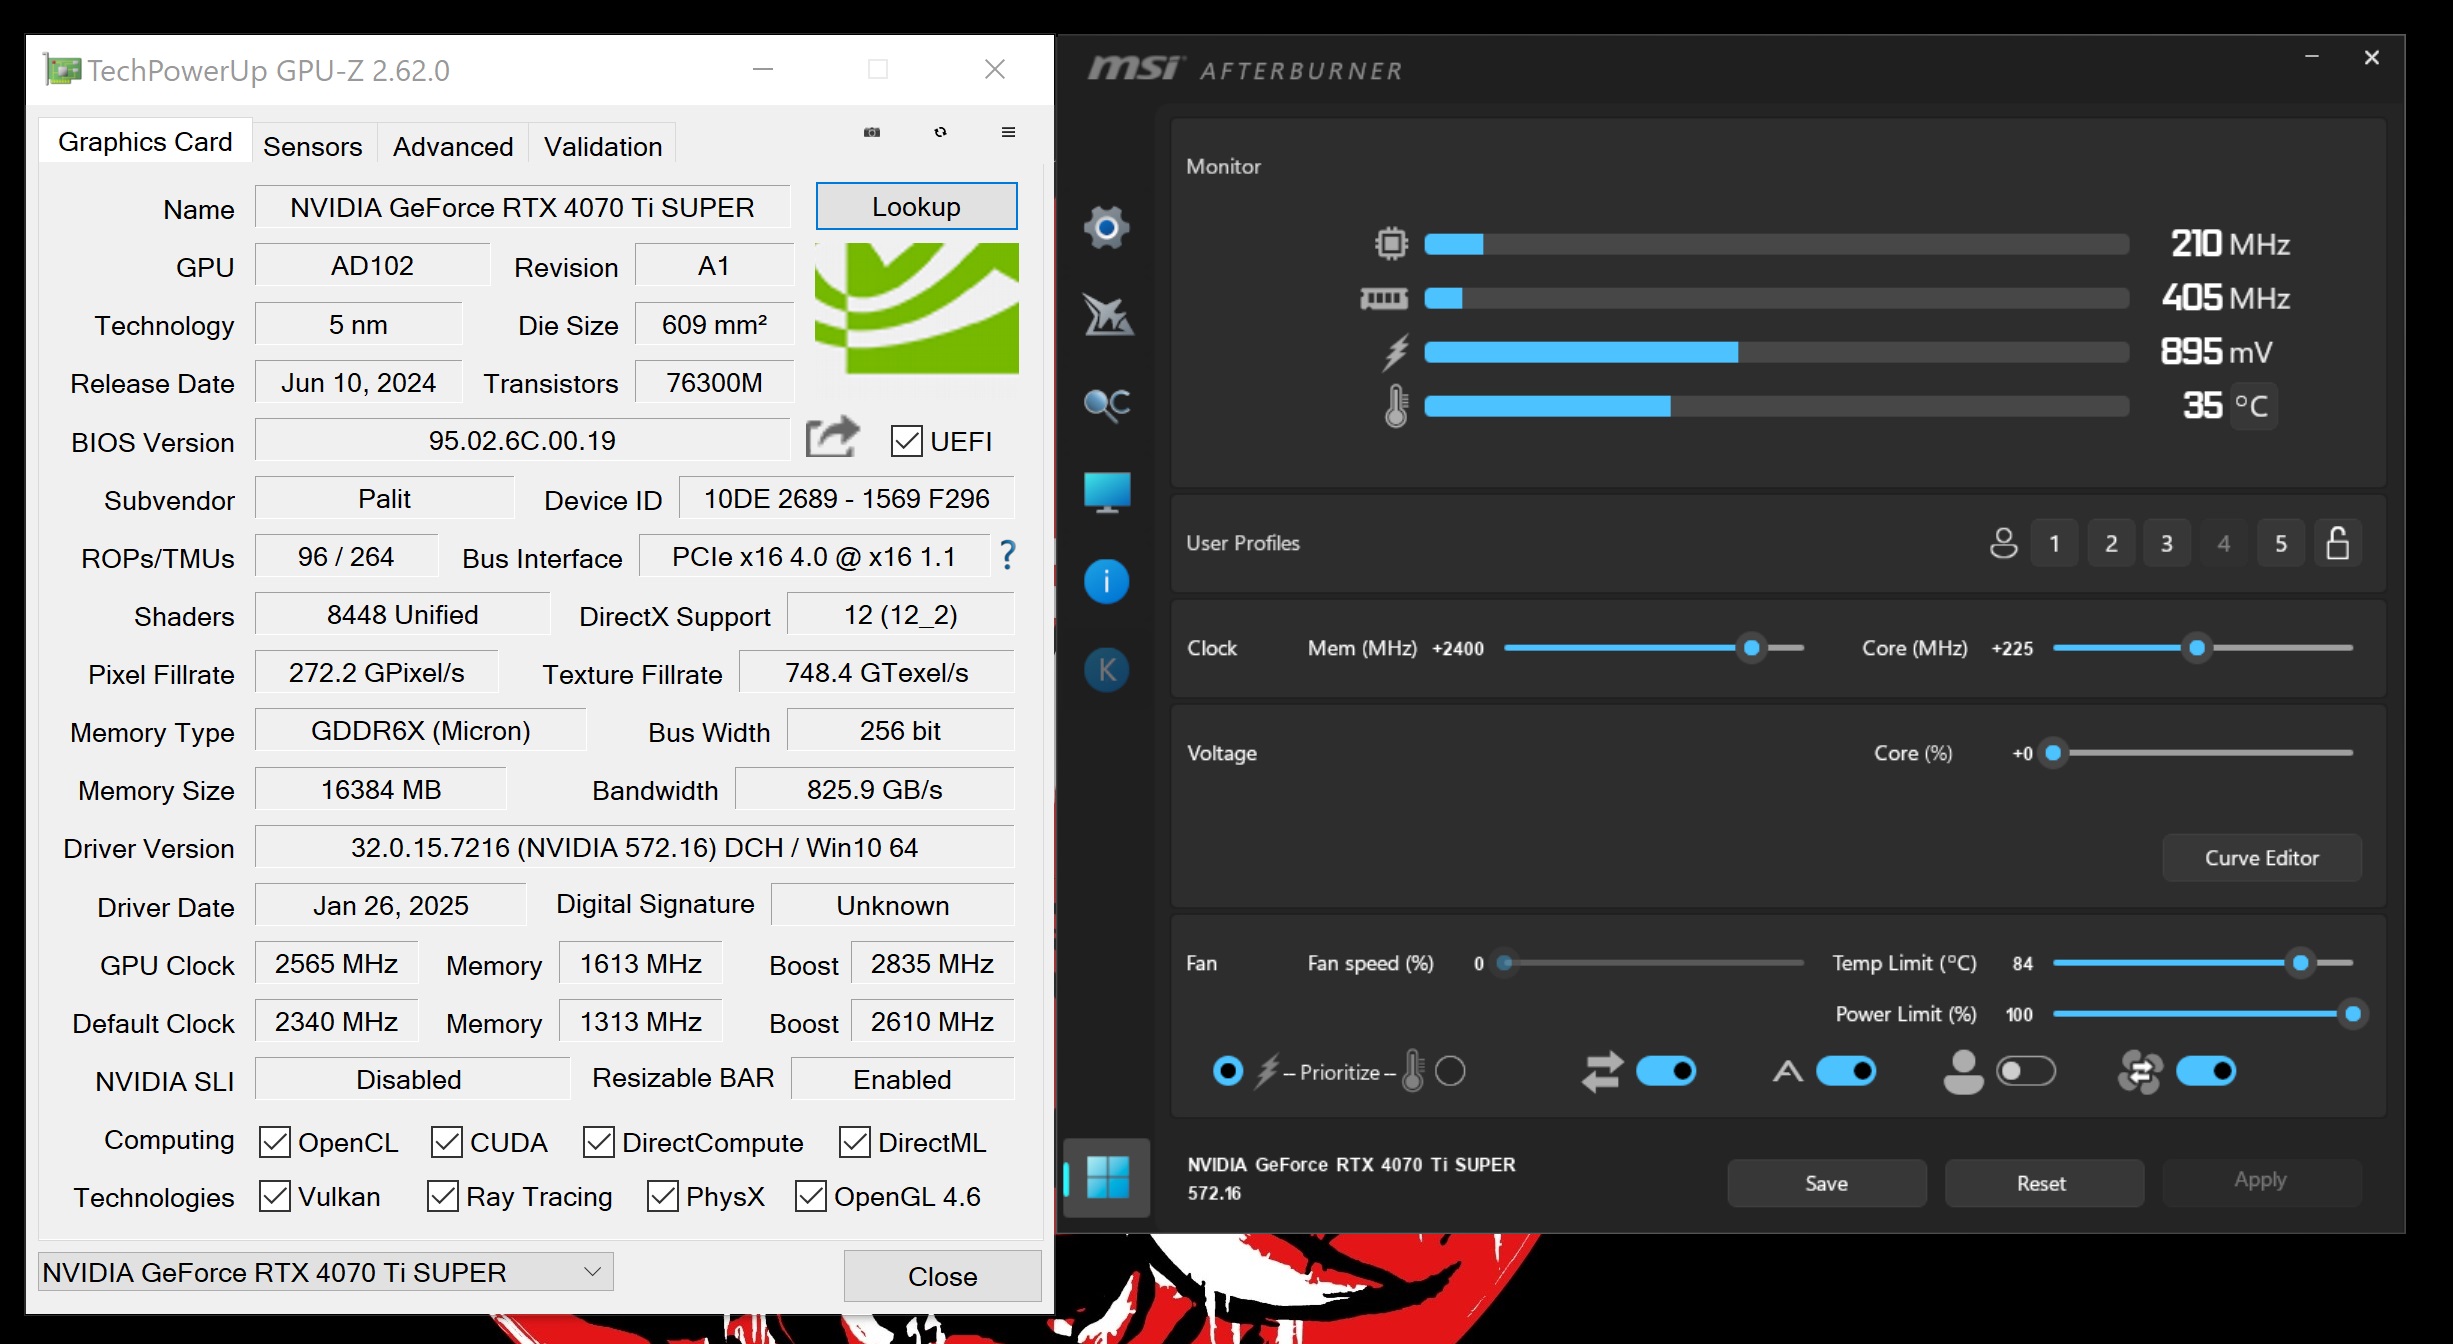Click the profile lock icon
The width and height of the screenshot is (2453, 1344).
pos(2337,543)
